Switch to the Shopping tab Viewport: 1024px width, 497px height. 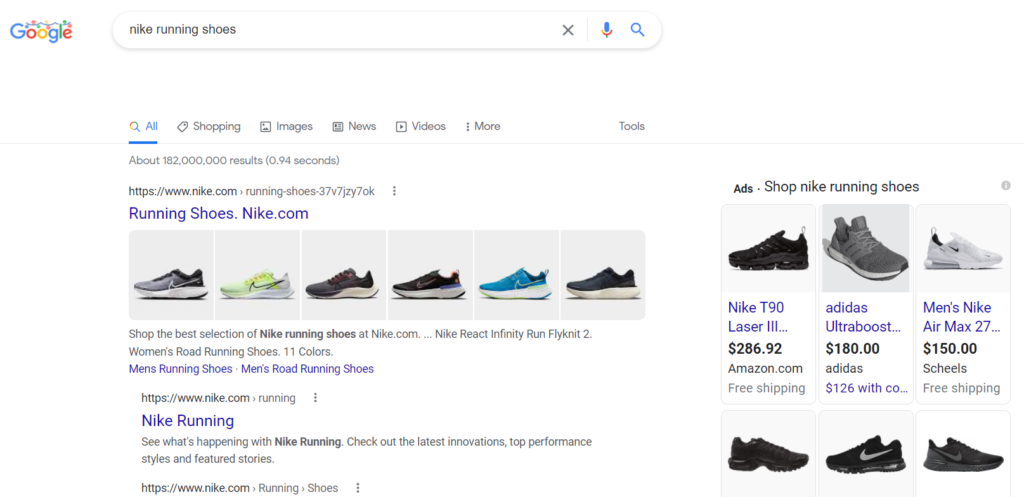(x=209, y=127)
